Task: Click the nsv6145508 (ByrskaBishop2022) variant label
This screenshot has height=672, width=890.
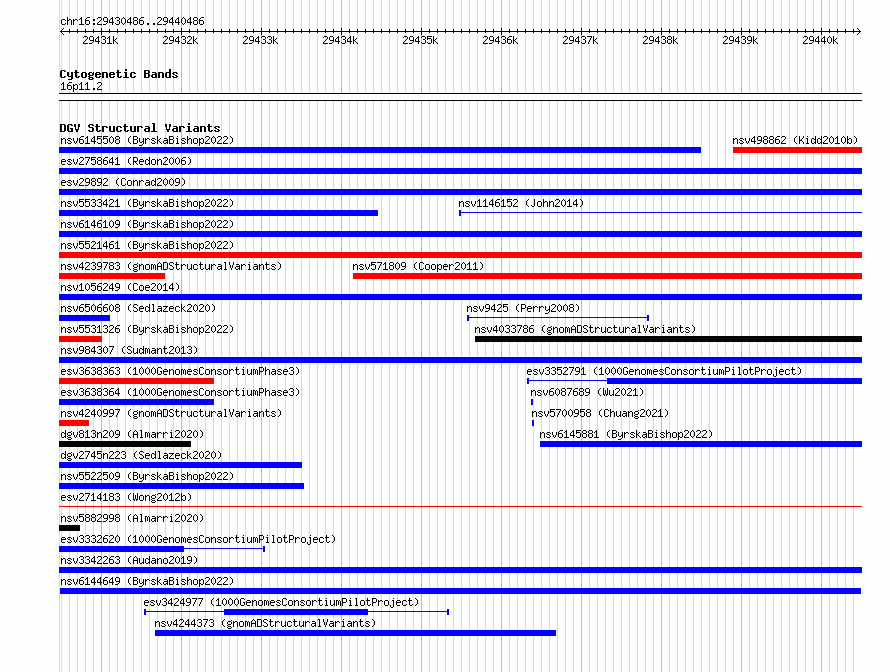Action: coord(147,140)
